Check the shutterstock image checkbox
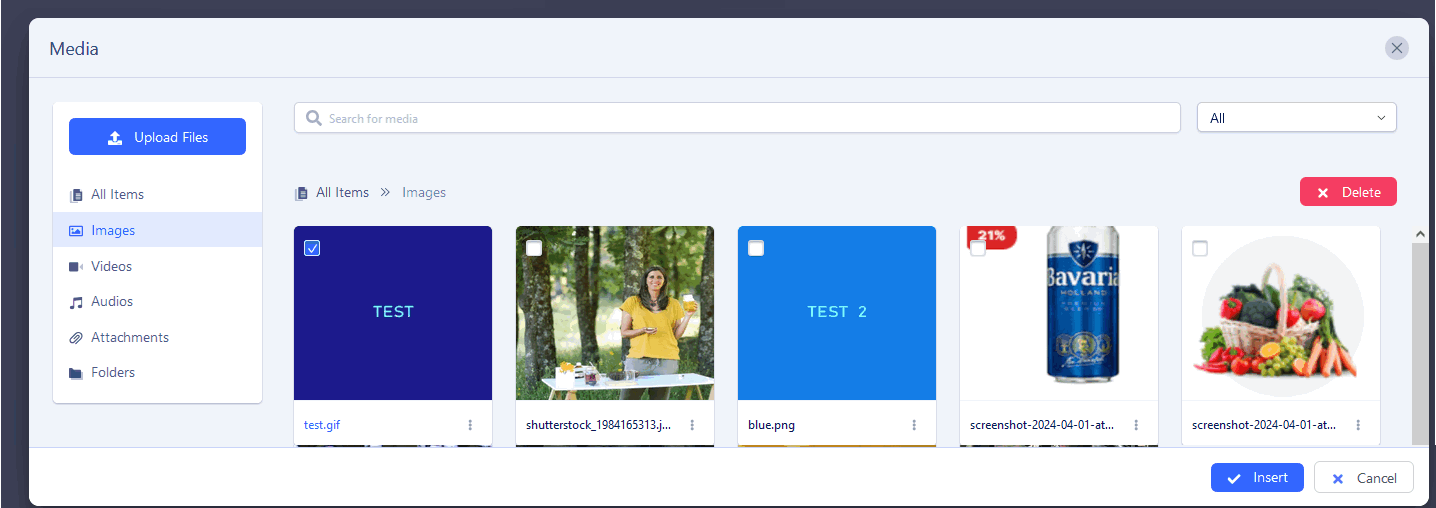 pyautogui.click(x=534, y=248)
